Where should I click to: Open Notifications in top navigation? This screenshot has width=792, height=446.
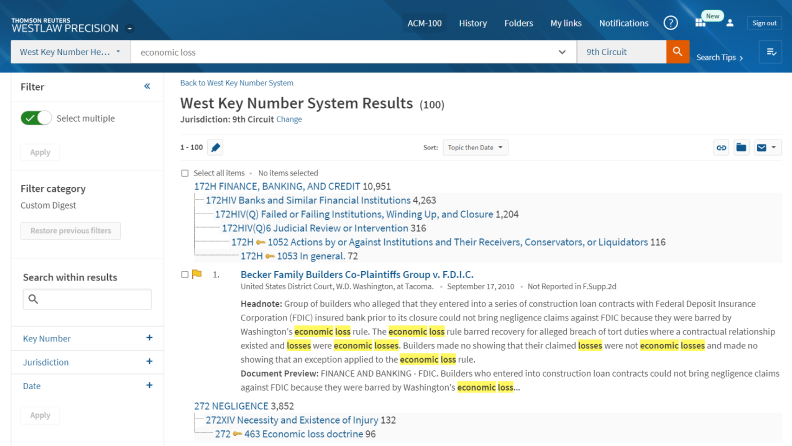(x=623, y=23)
